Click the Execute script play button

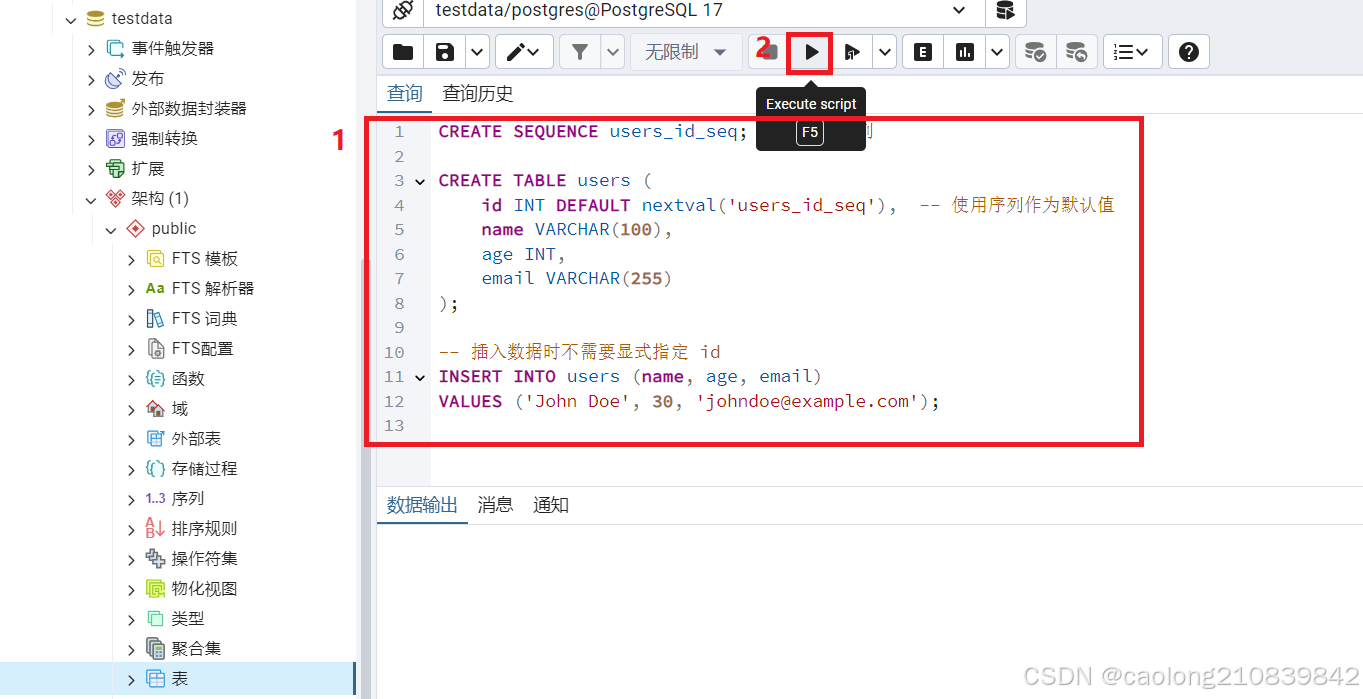[811, 52]
